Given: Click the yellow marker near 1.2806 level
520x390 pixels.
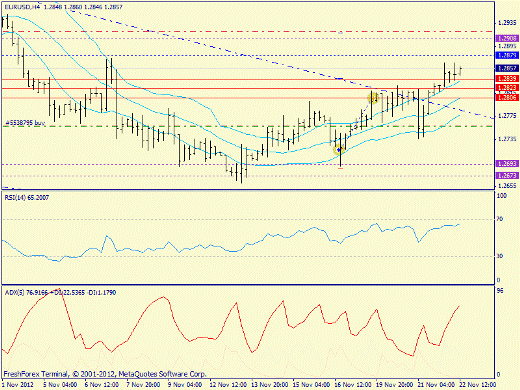Looking at the screenshot, I should (x=373, y=98).
